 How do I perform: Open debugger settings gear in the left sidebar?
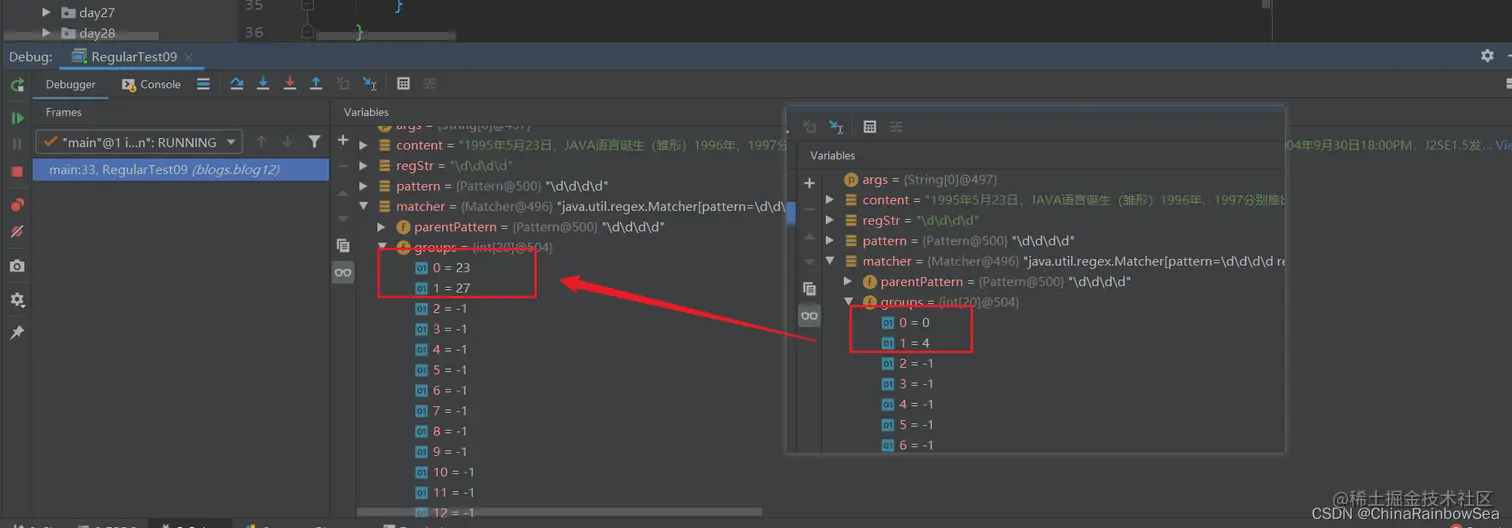pyautogui.click(x=17, y=300)
